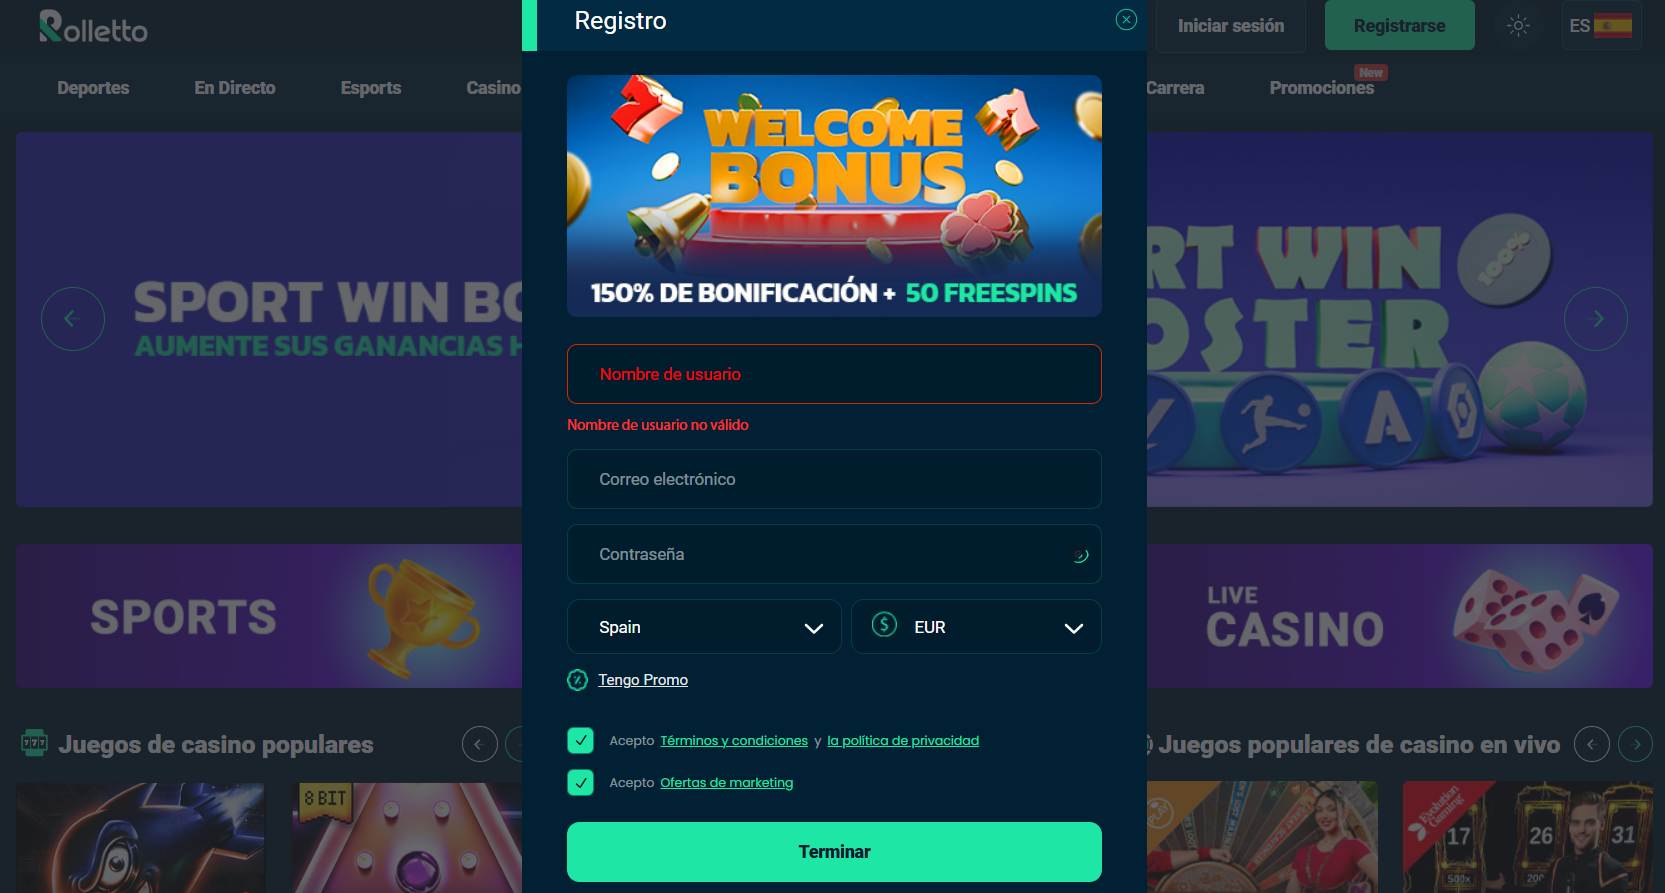The width and height of the screenshot is (1665, 893).
Task: Expand the EUR currency dropdown
Action: tap(976, 627)
